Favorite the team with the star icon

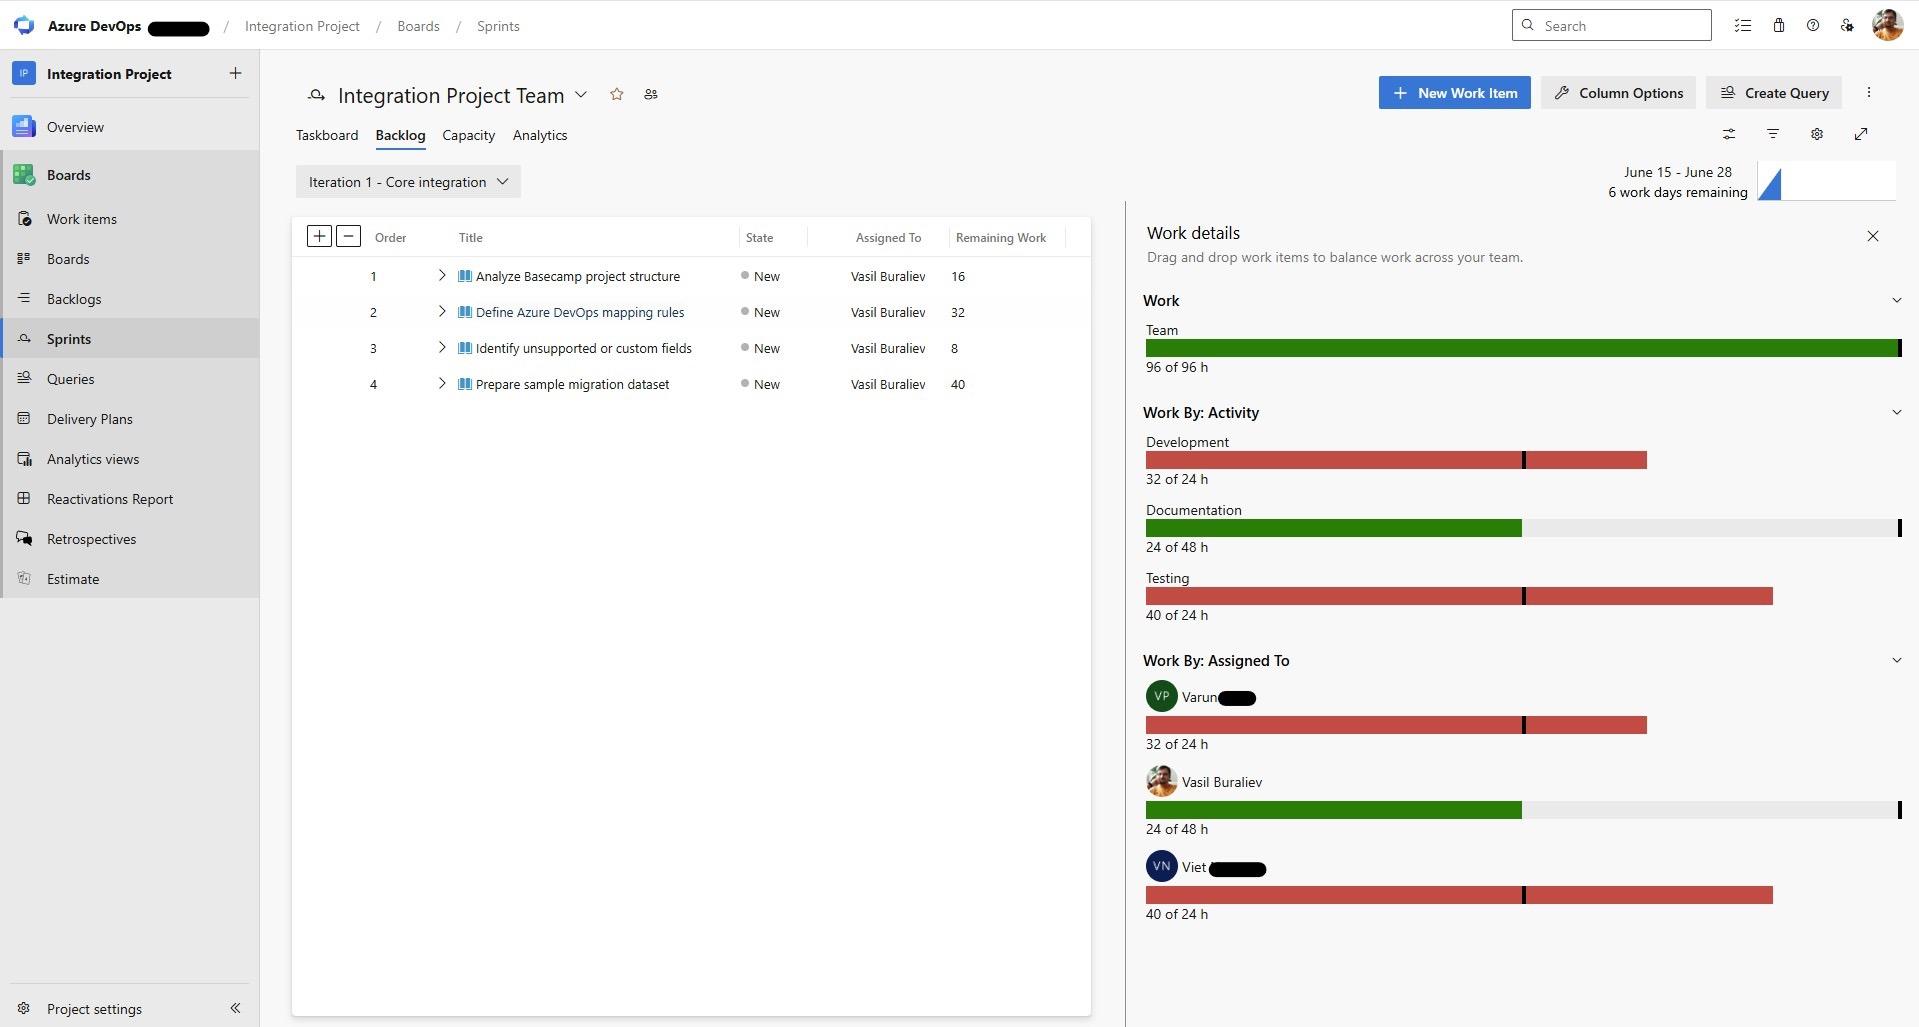coord(616,94)
